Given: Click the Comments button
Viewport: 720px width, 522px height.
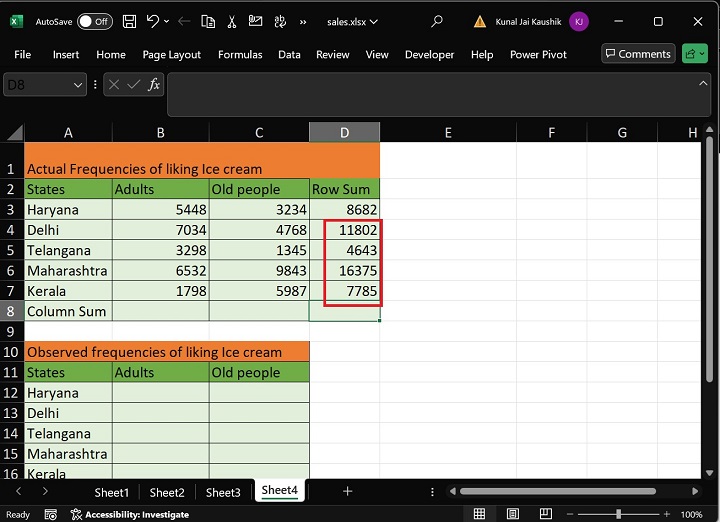Looking at the screenshot, I should click(638, 54).
